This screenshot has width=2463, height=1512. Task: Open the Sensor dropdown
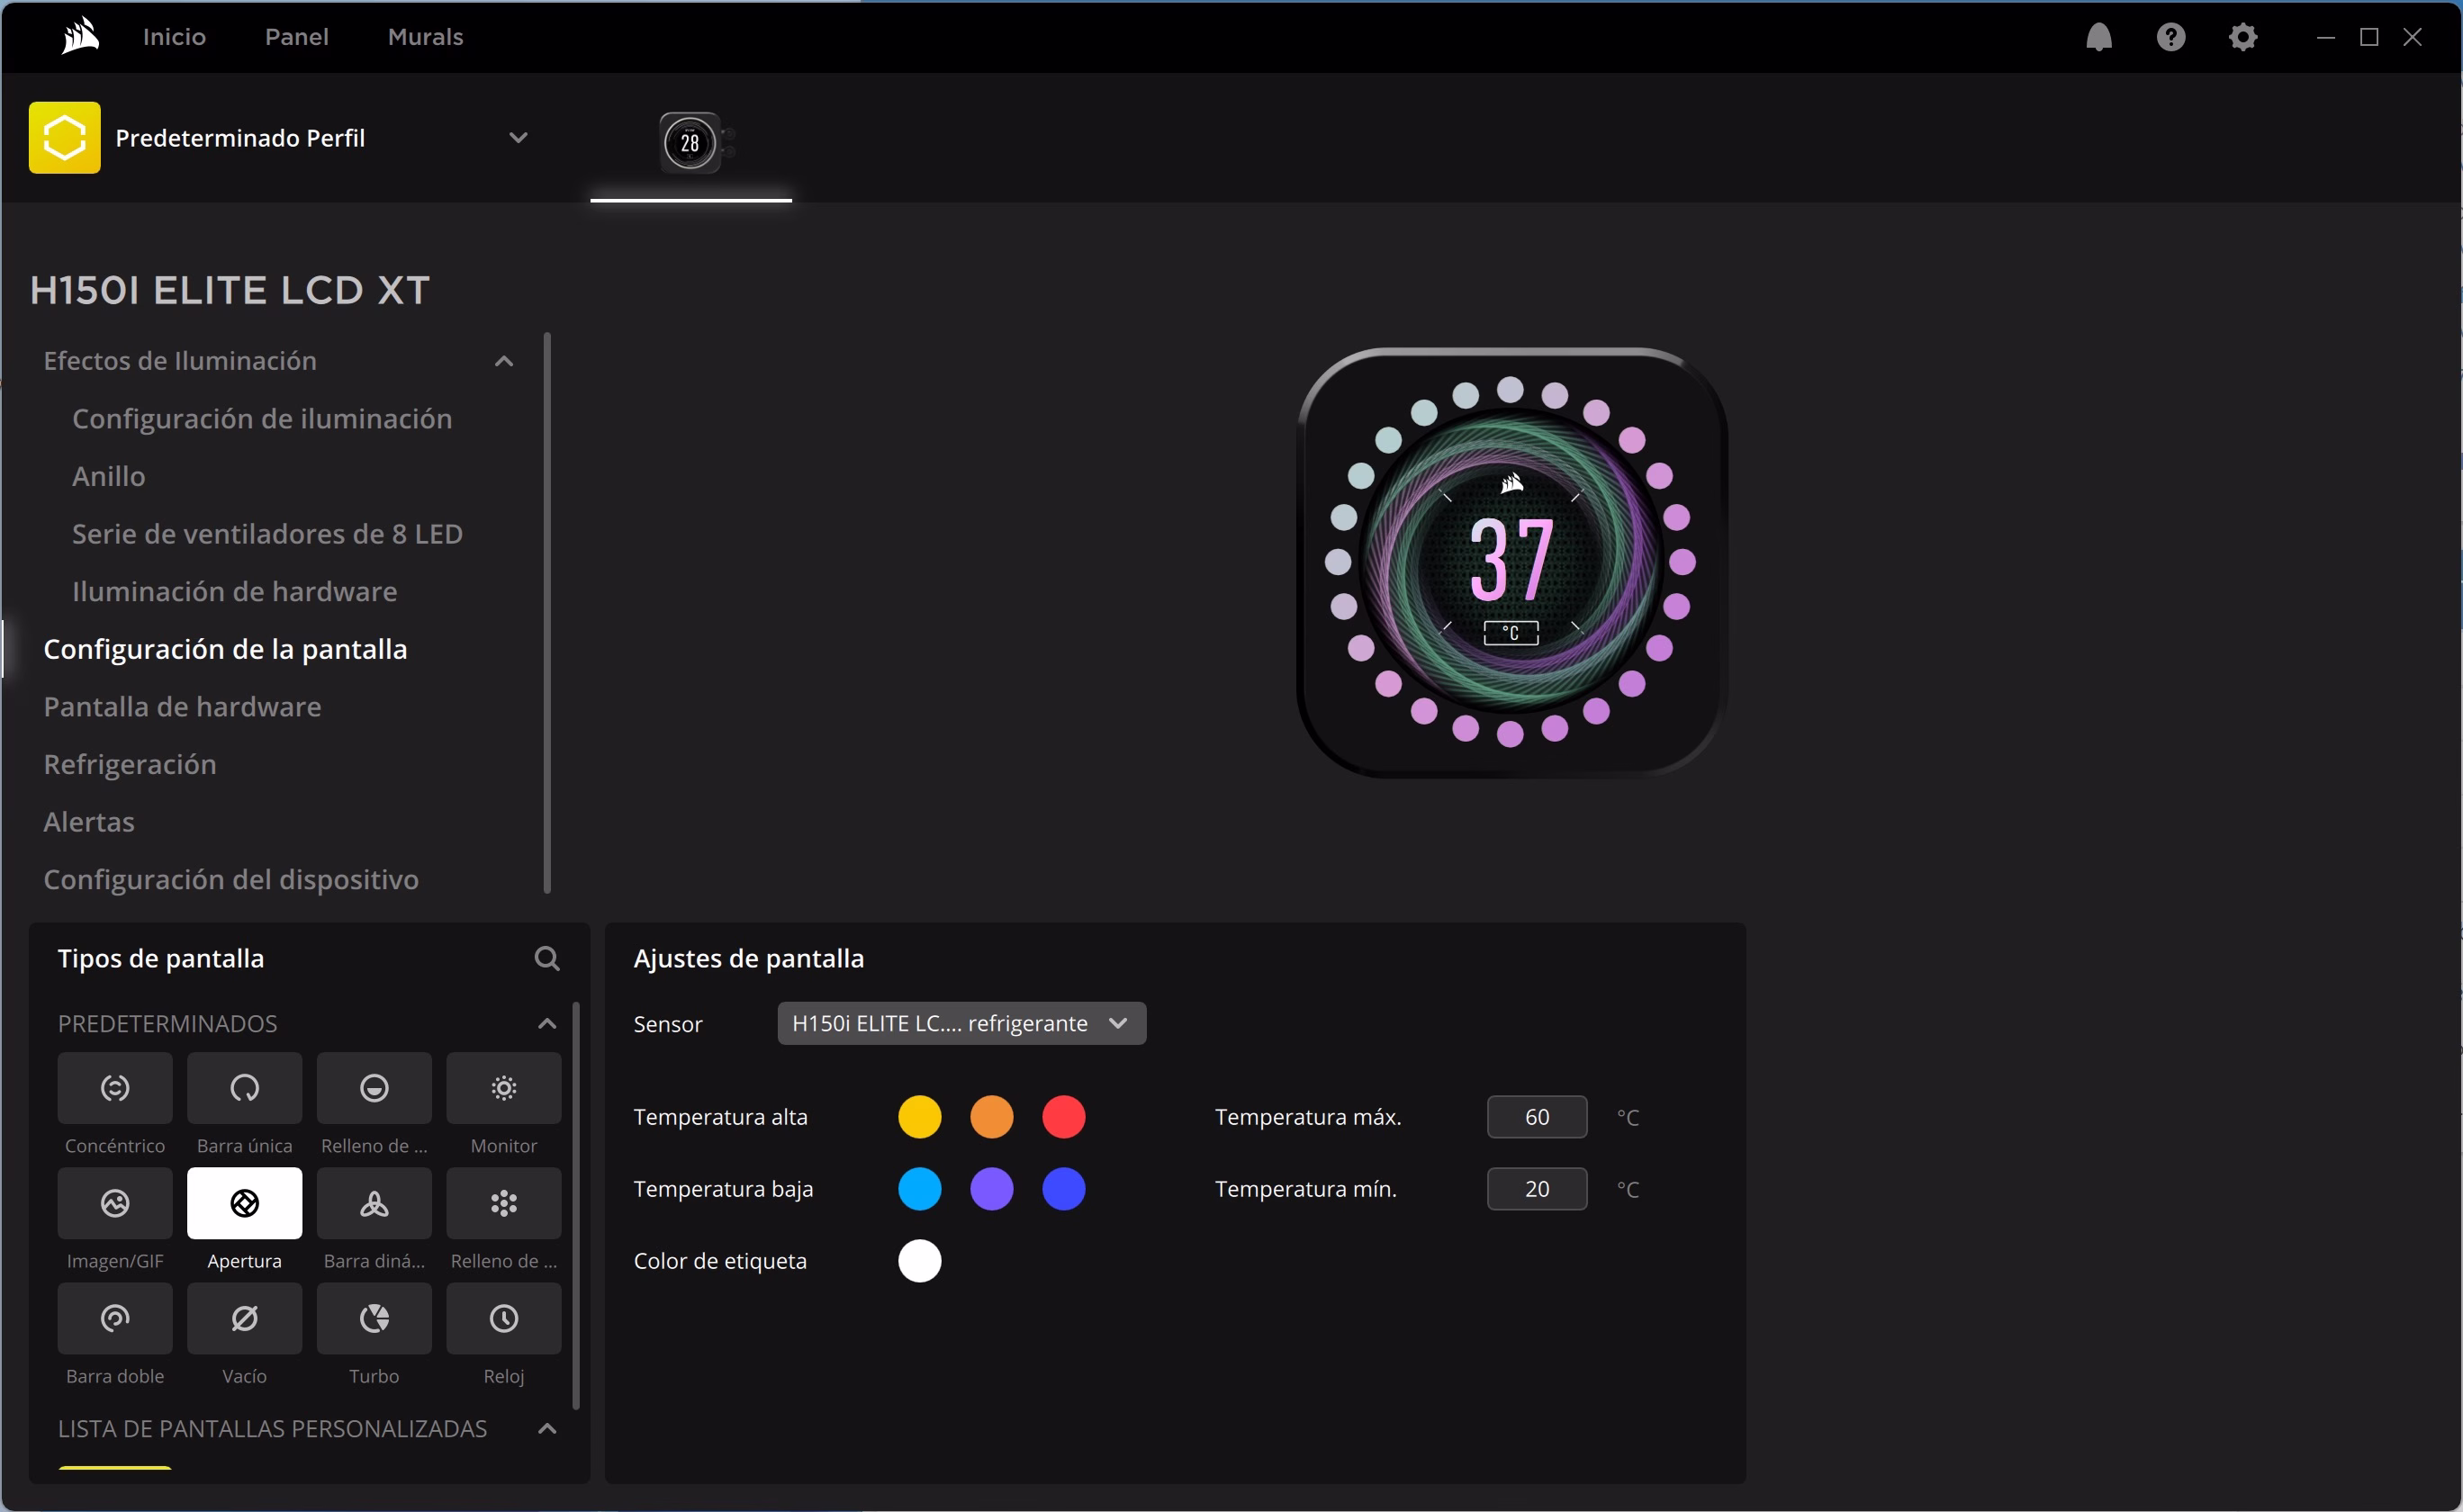(961, 1023)
